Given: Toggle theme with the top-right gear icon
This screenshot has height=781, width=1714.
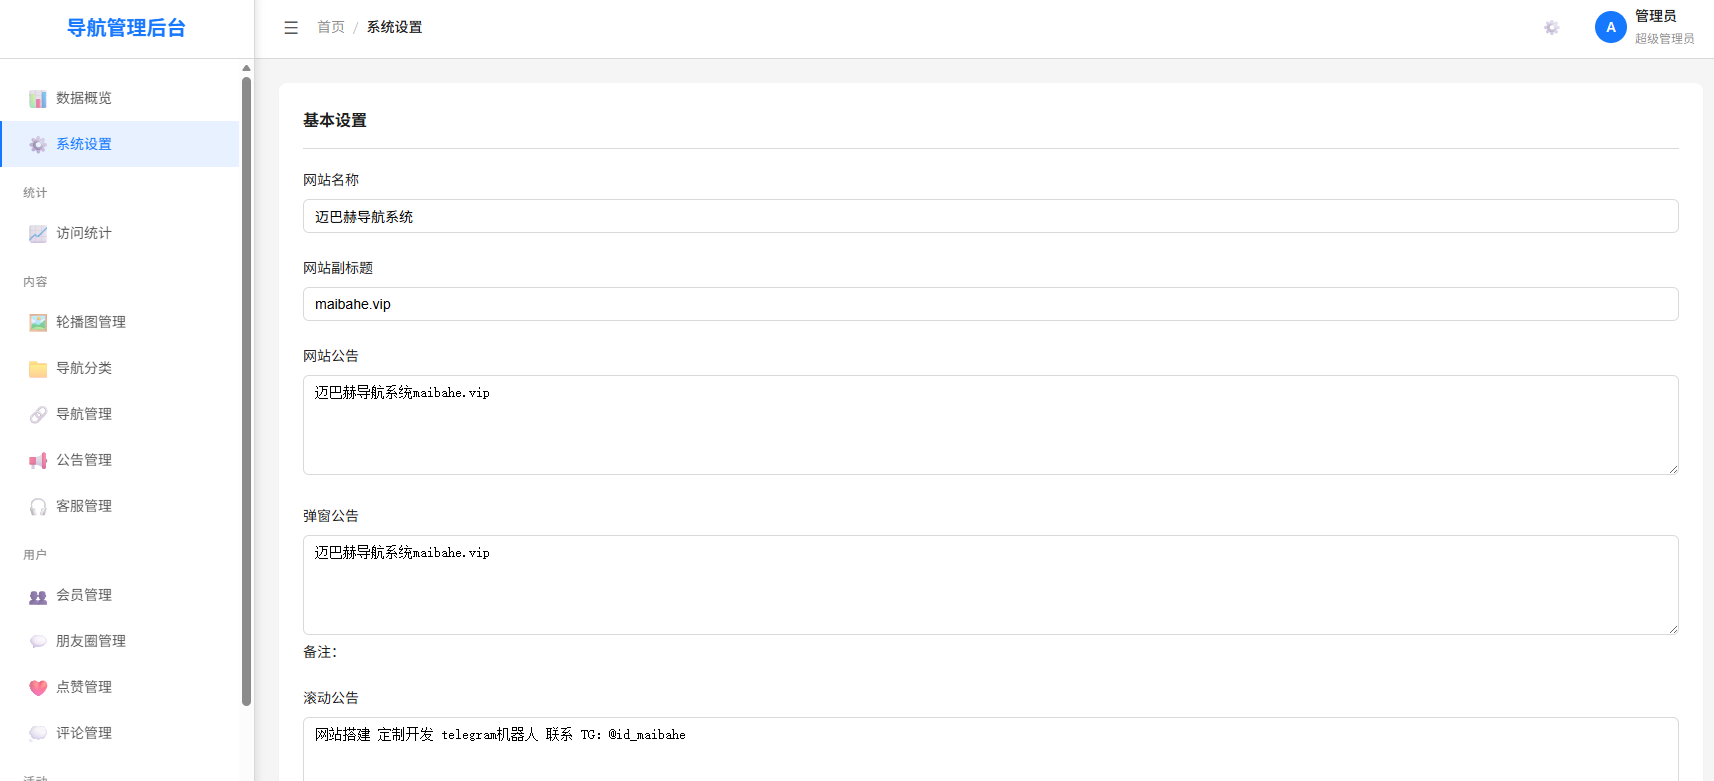Looking at the screenshot, I should pos(1552,28).
